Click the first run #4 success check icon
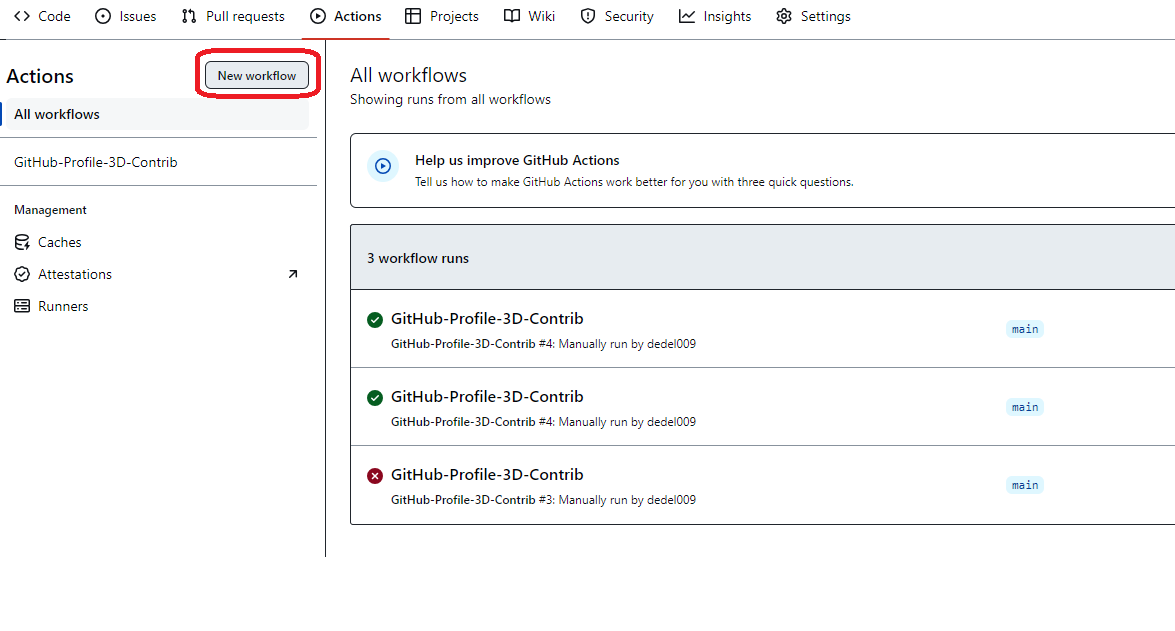 pos(375,320)
